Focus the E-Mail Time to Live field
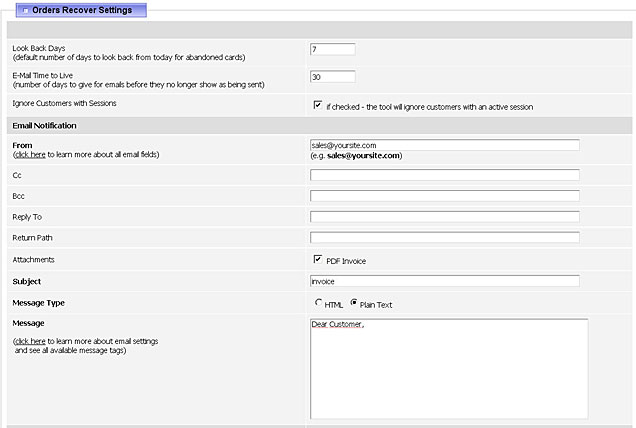 333,77
